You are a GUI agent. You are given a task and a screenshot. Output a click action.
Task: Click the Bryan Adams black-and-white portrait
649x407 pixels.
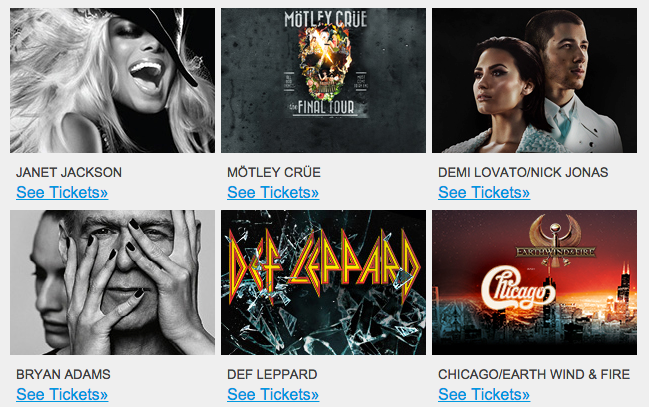point(112,282)
